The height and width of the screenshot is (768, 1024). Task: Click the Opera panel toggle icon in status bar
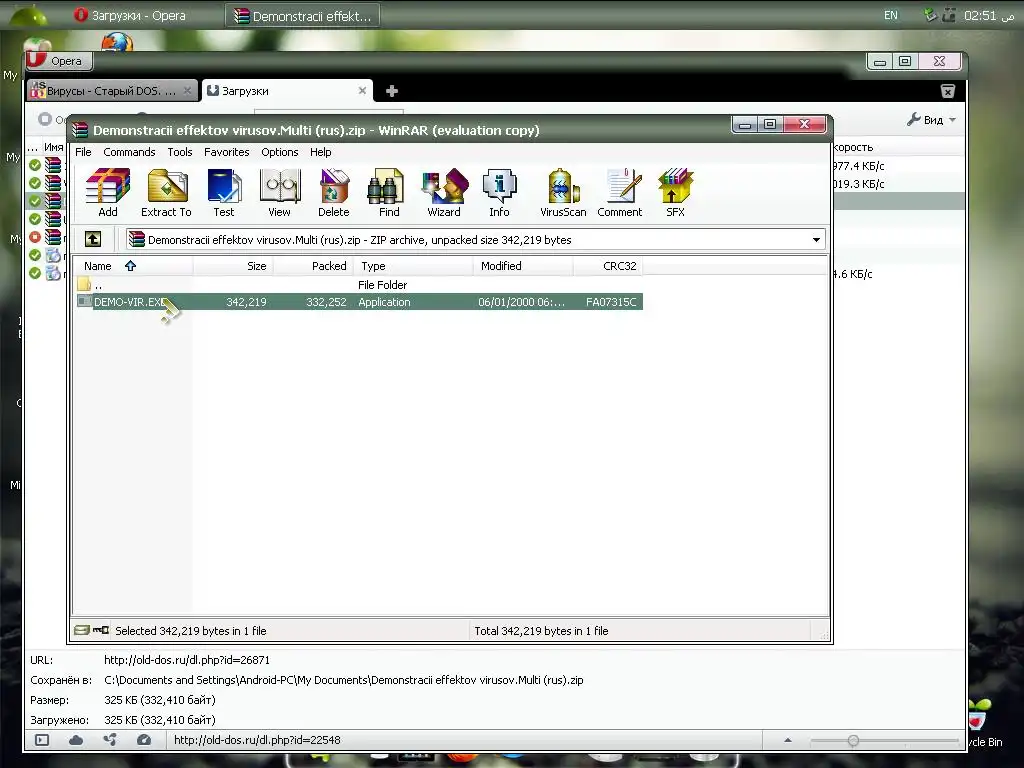(x=42, y=740)
